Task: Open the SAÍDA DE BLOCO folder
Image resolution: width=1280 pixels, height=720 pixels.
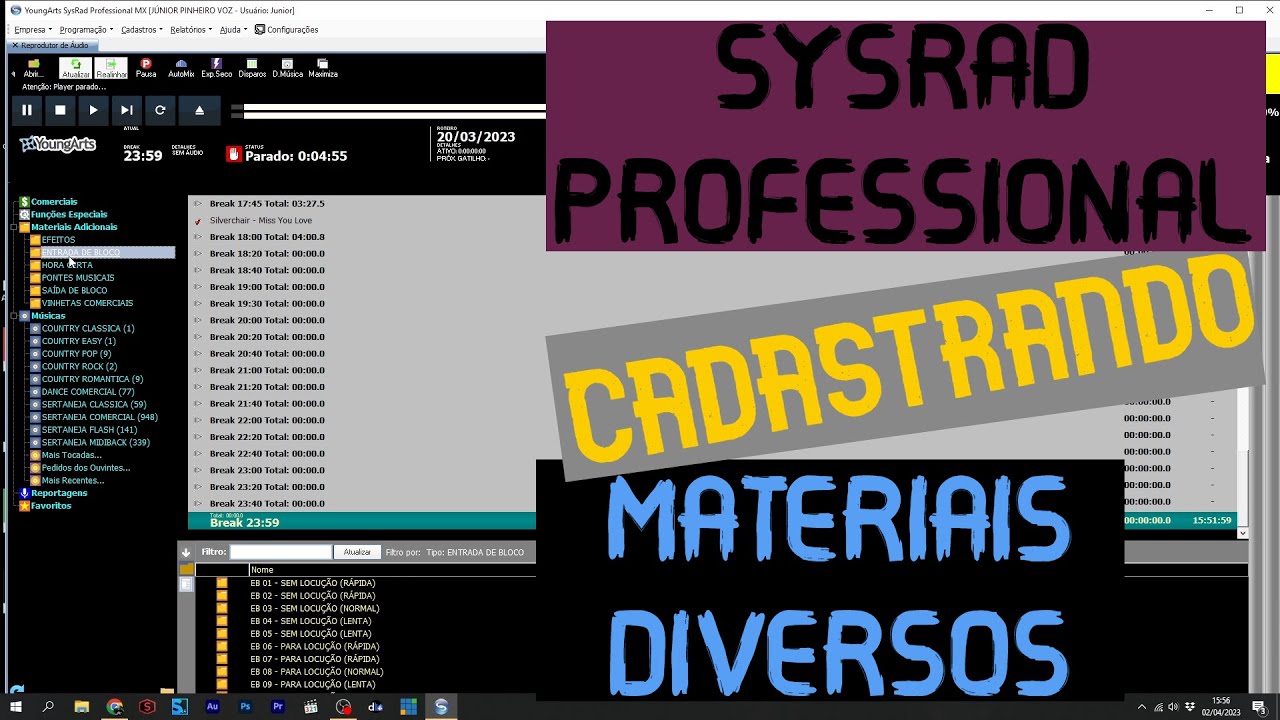Action: coord(74,291)
